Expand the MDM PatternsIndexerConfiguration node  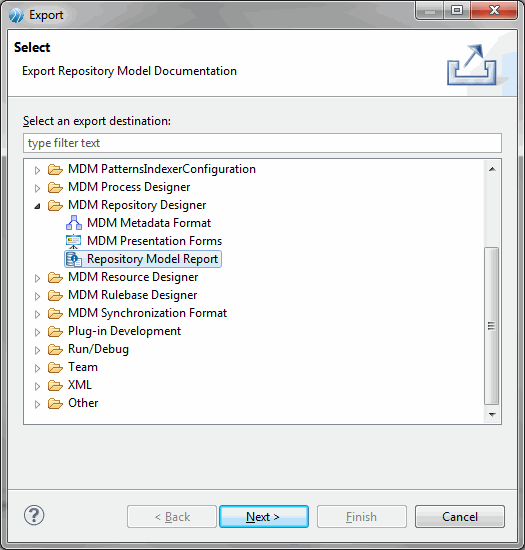click(37, 170)
